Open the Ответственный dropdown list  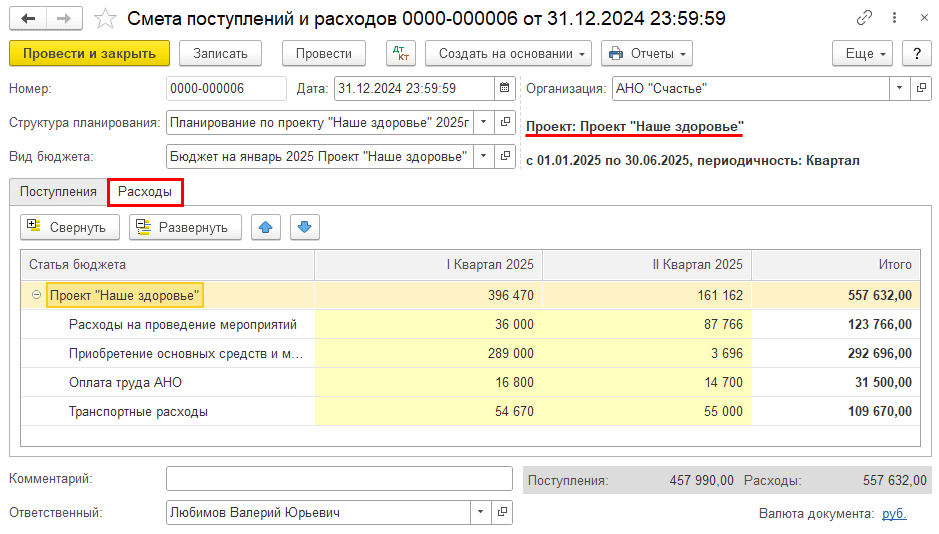(x=481, y=513)
